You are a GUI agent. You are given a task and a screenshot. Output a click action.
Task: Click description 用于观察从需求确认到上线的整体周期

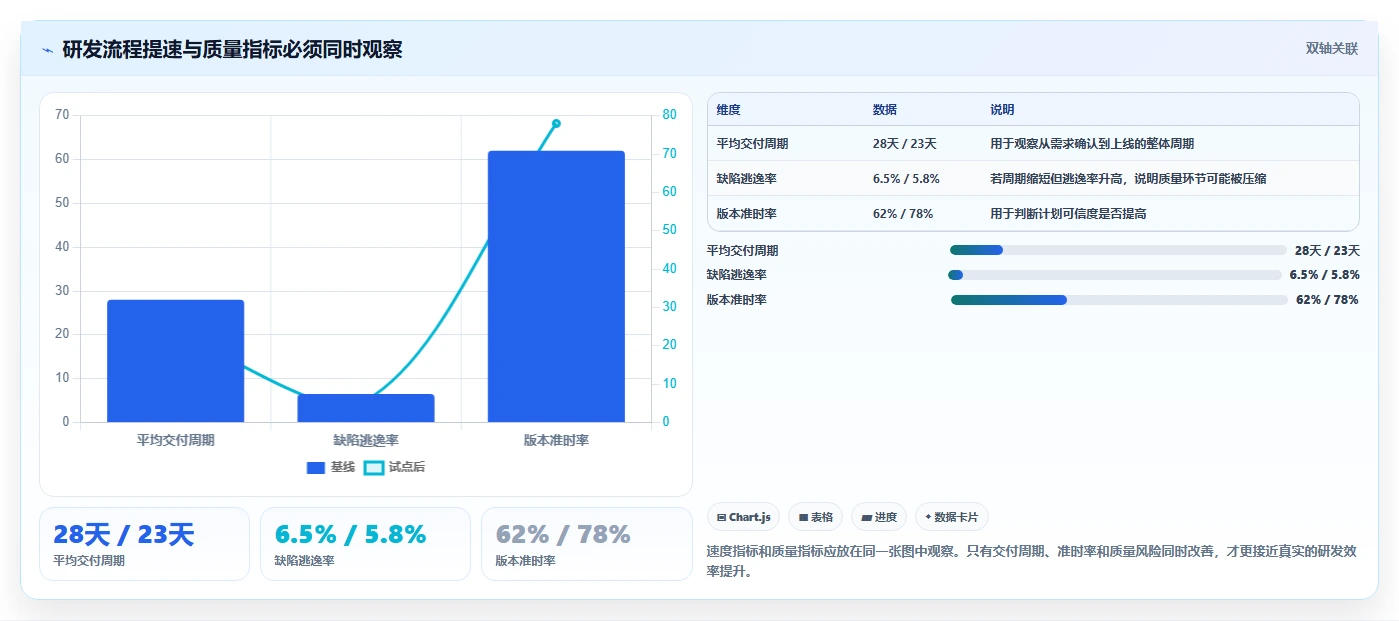pos(1092,144)
